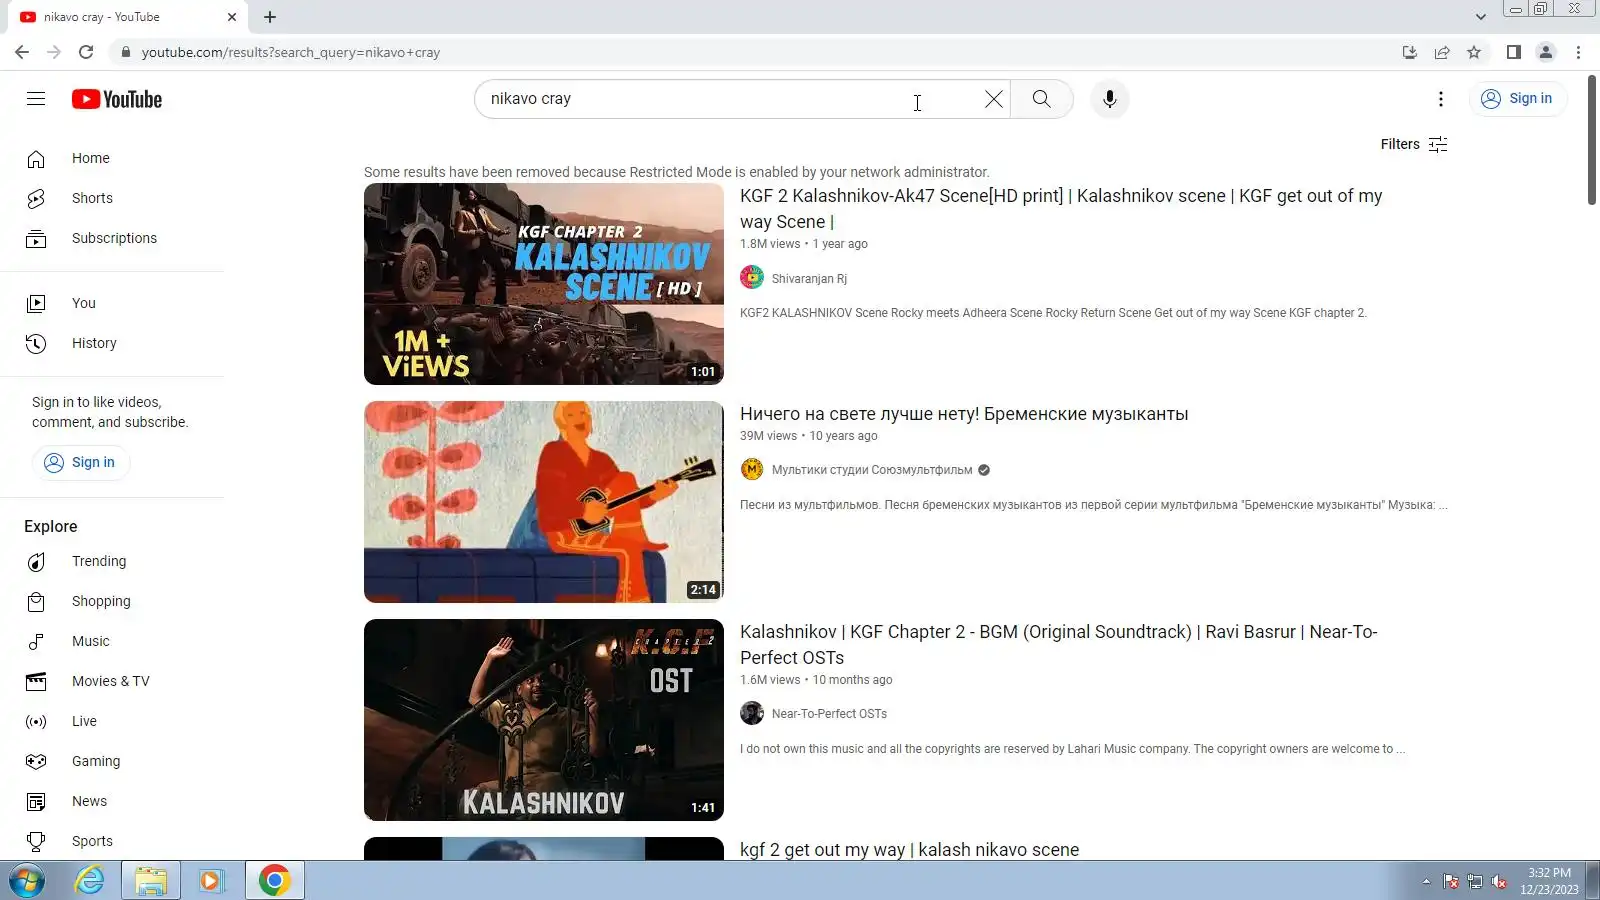Click Near-To-Perfect OSTs channel avatar
Screen dimensions: 1600x900
pos(752,713)
